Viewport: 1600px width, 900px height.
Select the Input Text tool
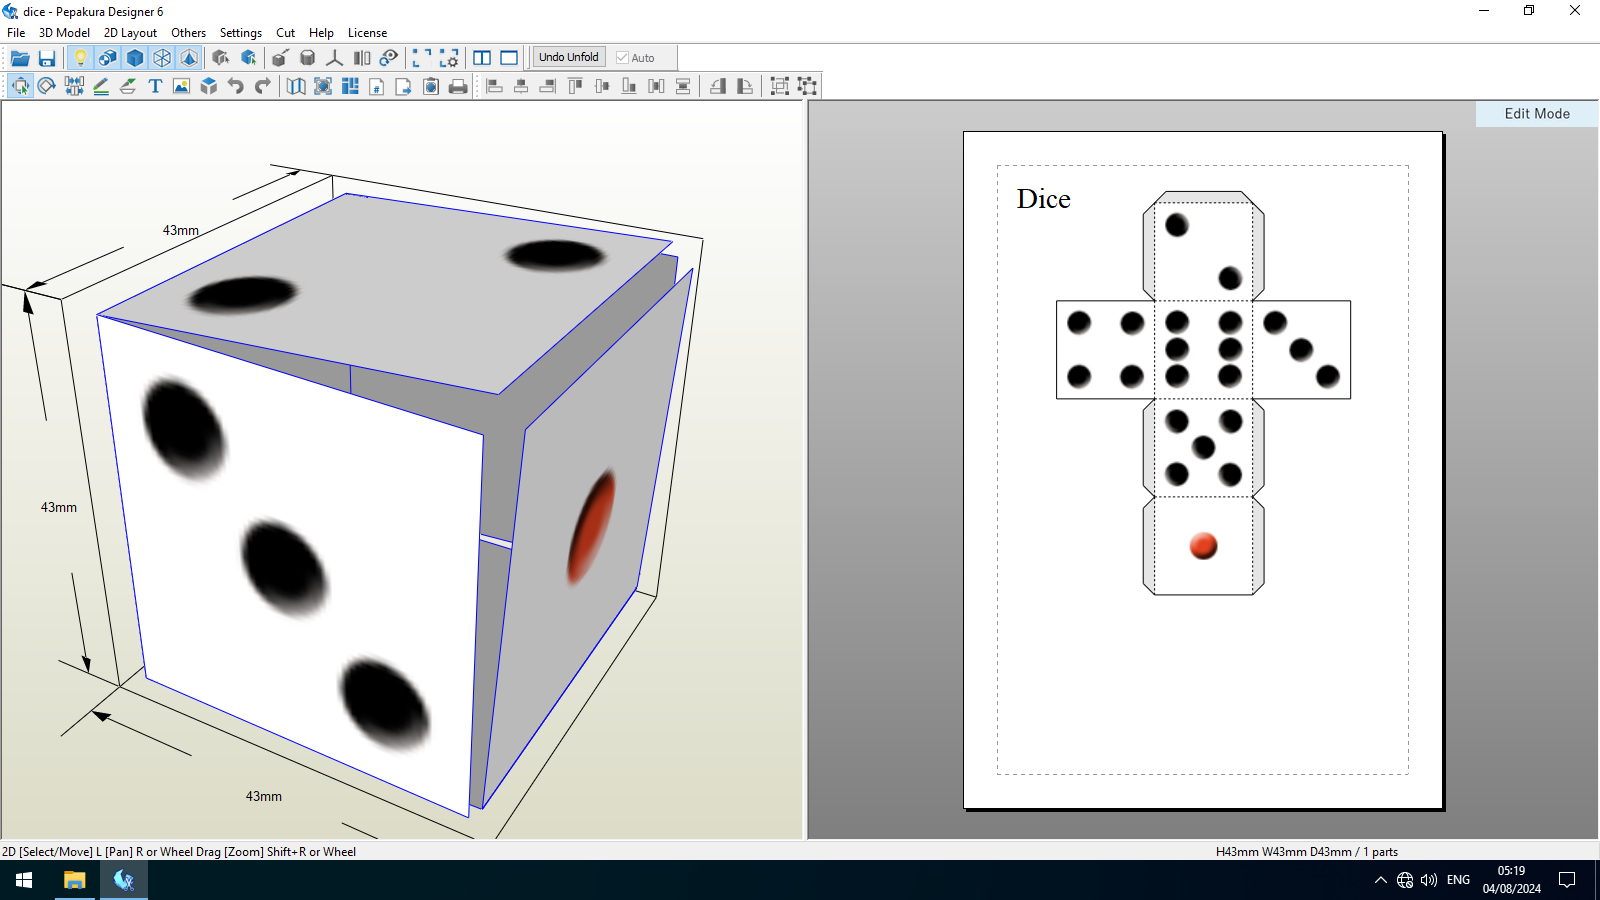click(x=155, y=86)
